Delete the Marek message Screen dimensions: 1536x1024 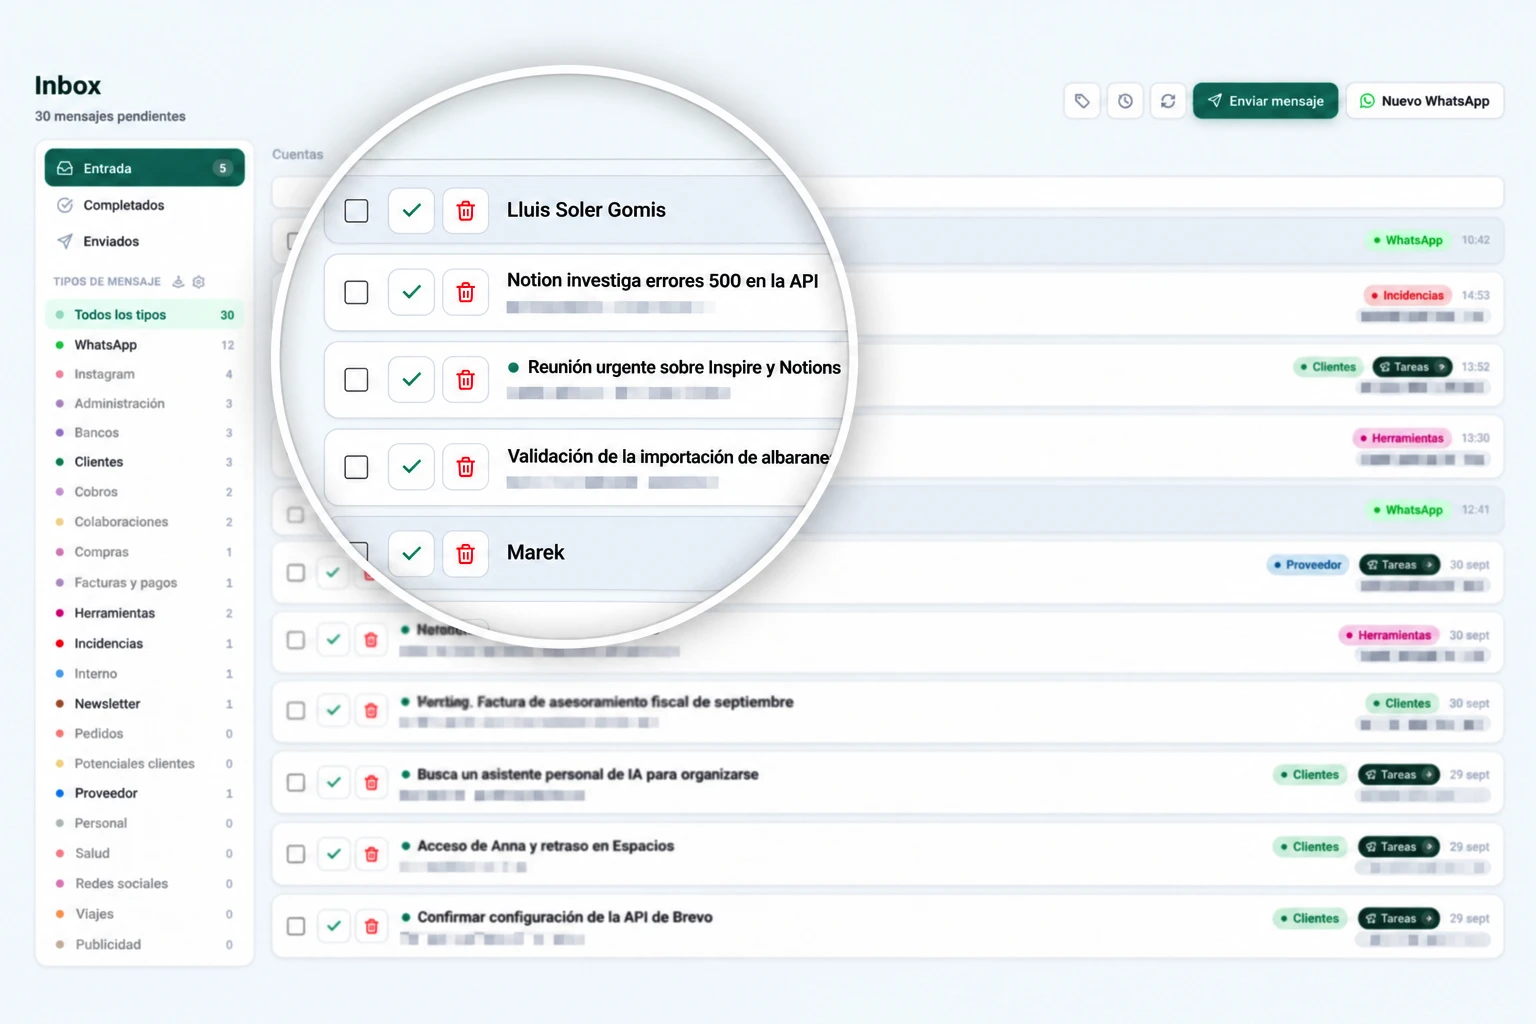466,554
